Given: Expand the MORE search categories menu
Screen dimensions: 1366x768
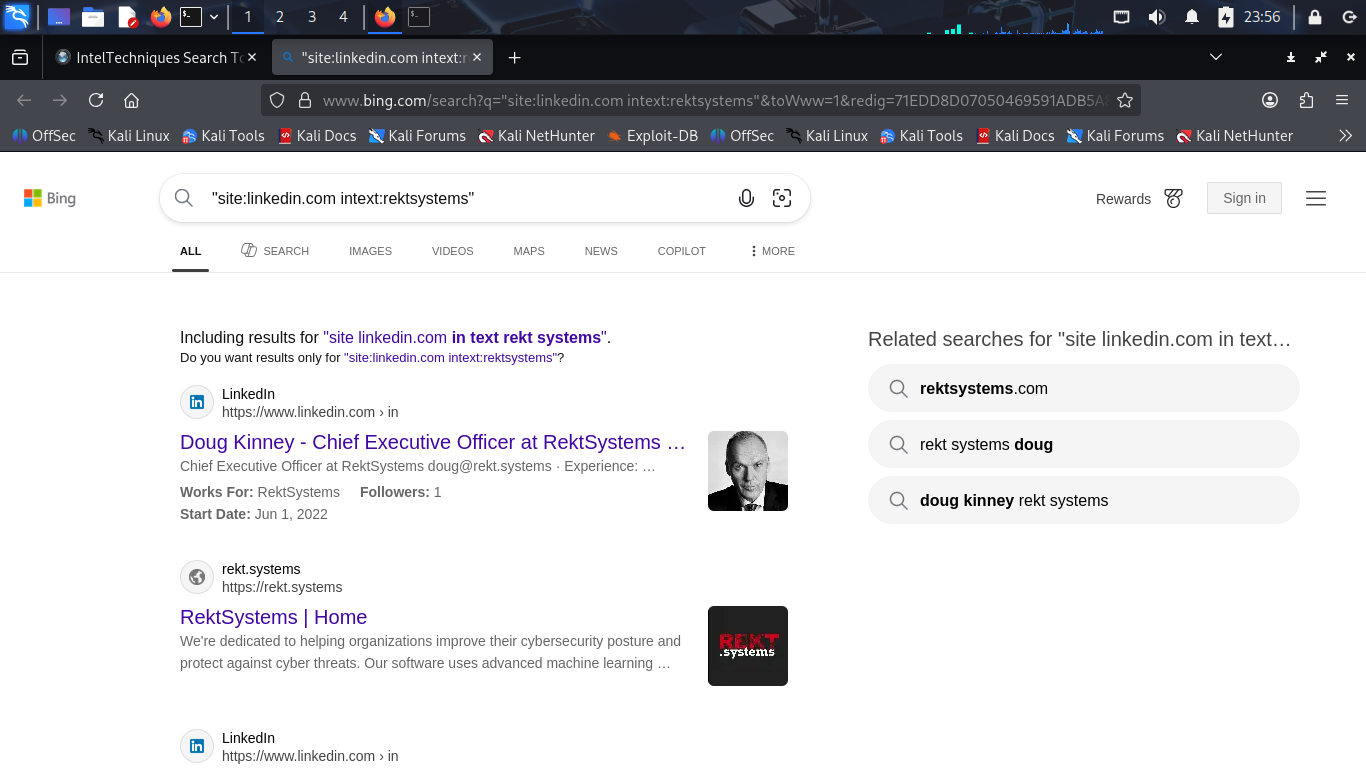Looking at the screenshot, I should point(772,251).
